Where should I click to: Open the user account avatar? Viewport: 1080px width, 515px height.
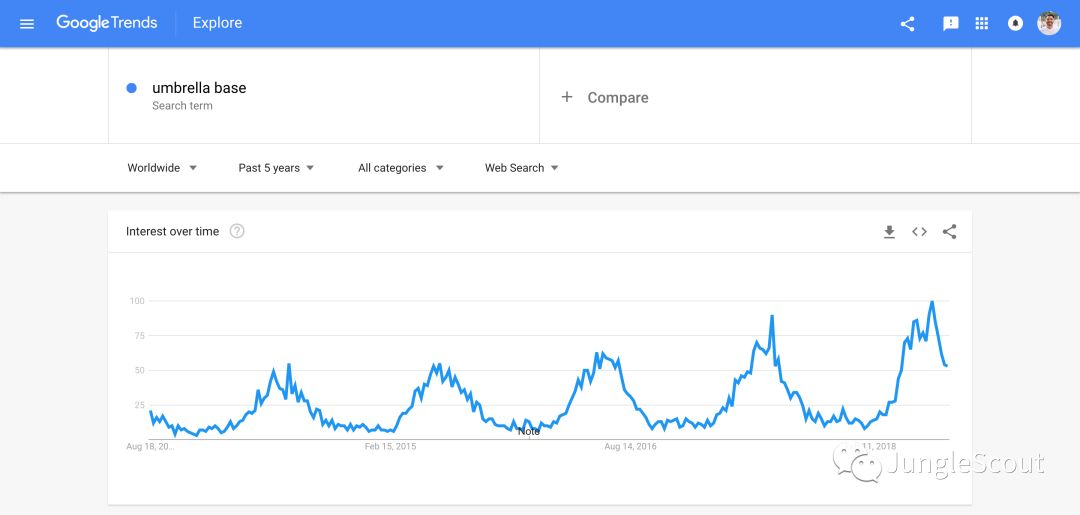point(1049,24)
